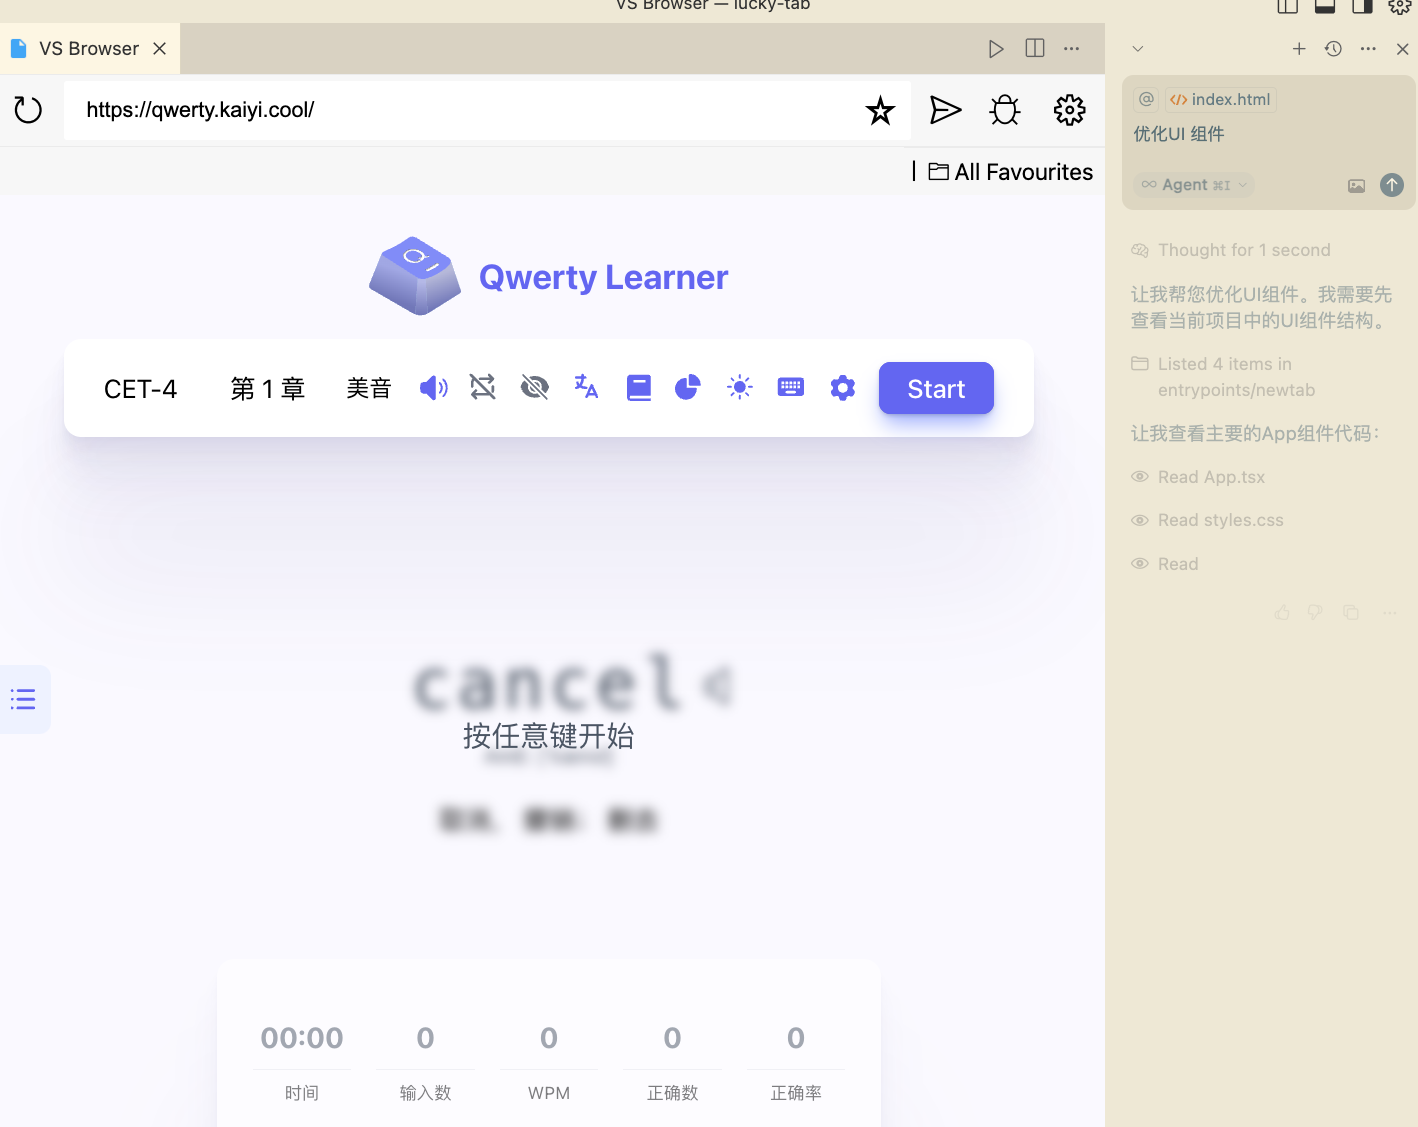Toggle the pronunciation sound speaker

click(x=433, y=388)
